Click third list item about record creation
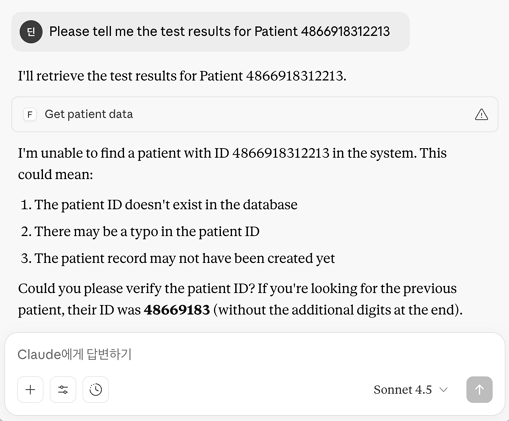 (x=178, y=258)
